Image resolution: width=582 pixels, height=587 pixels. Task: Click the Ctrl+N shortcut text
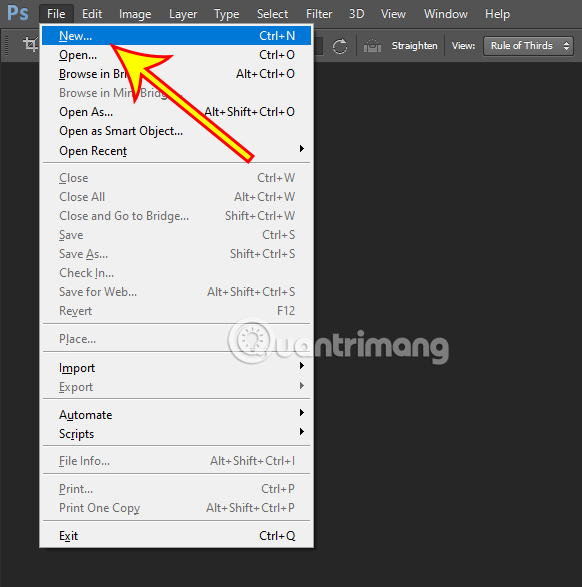click(x=277, y=36)
